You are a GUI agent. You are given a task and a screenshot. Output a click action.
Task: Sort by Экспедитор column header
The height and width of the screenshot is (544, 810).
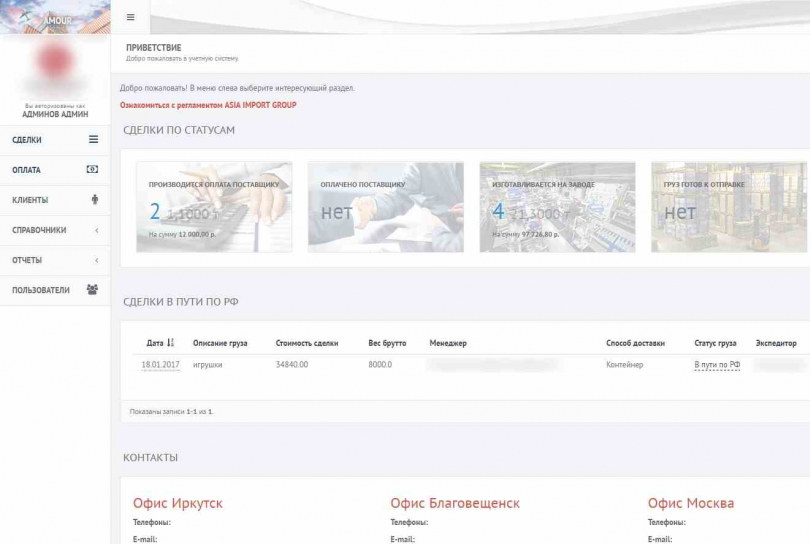tap(776, 343)
